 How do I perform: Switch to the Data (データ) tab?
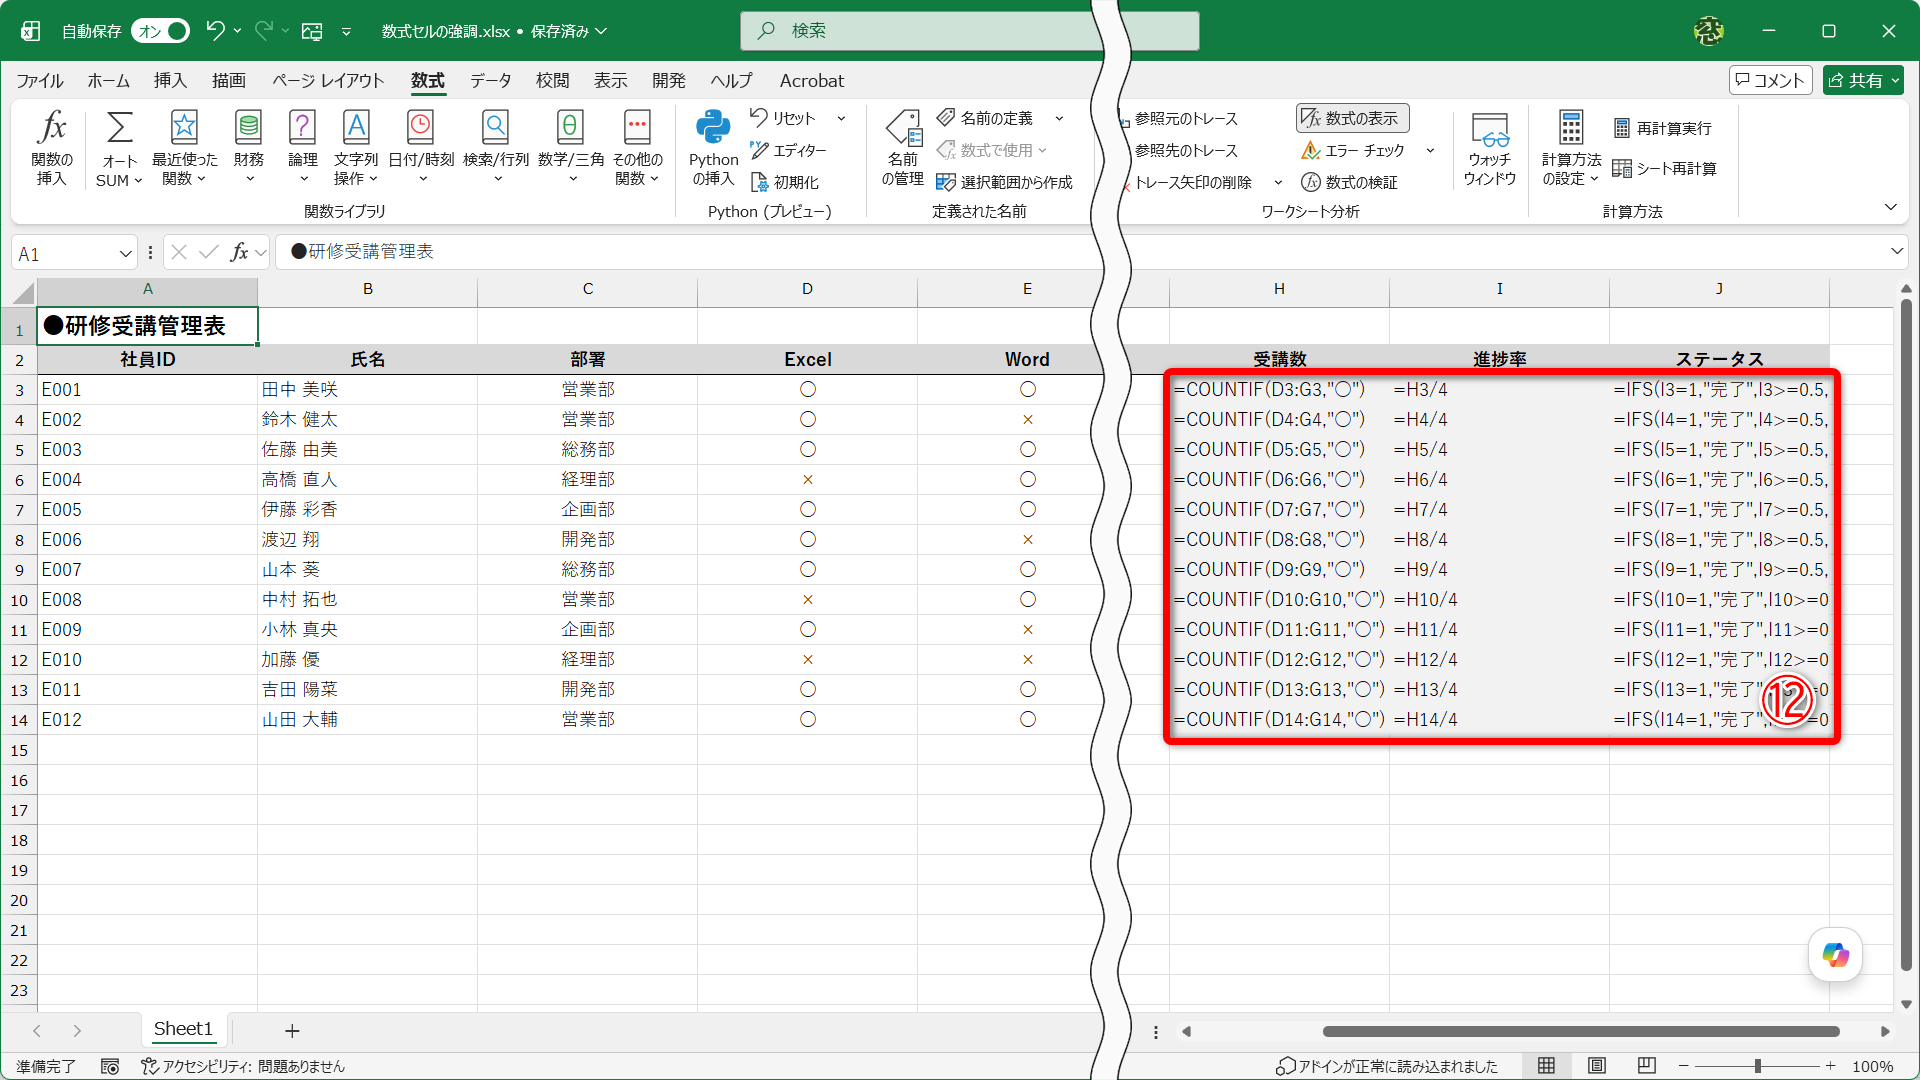tap(491, 81)
